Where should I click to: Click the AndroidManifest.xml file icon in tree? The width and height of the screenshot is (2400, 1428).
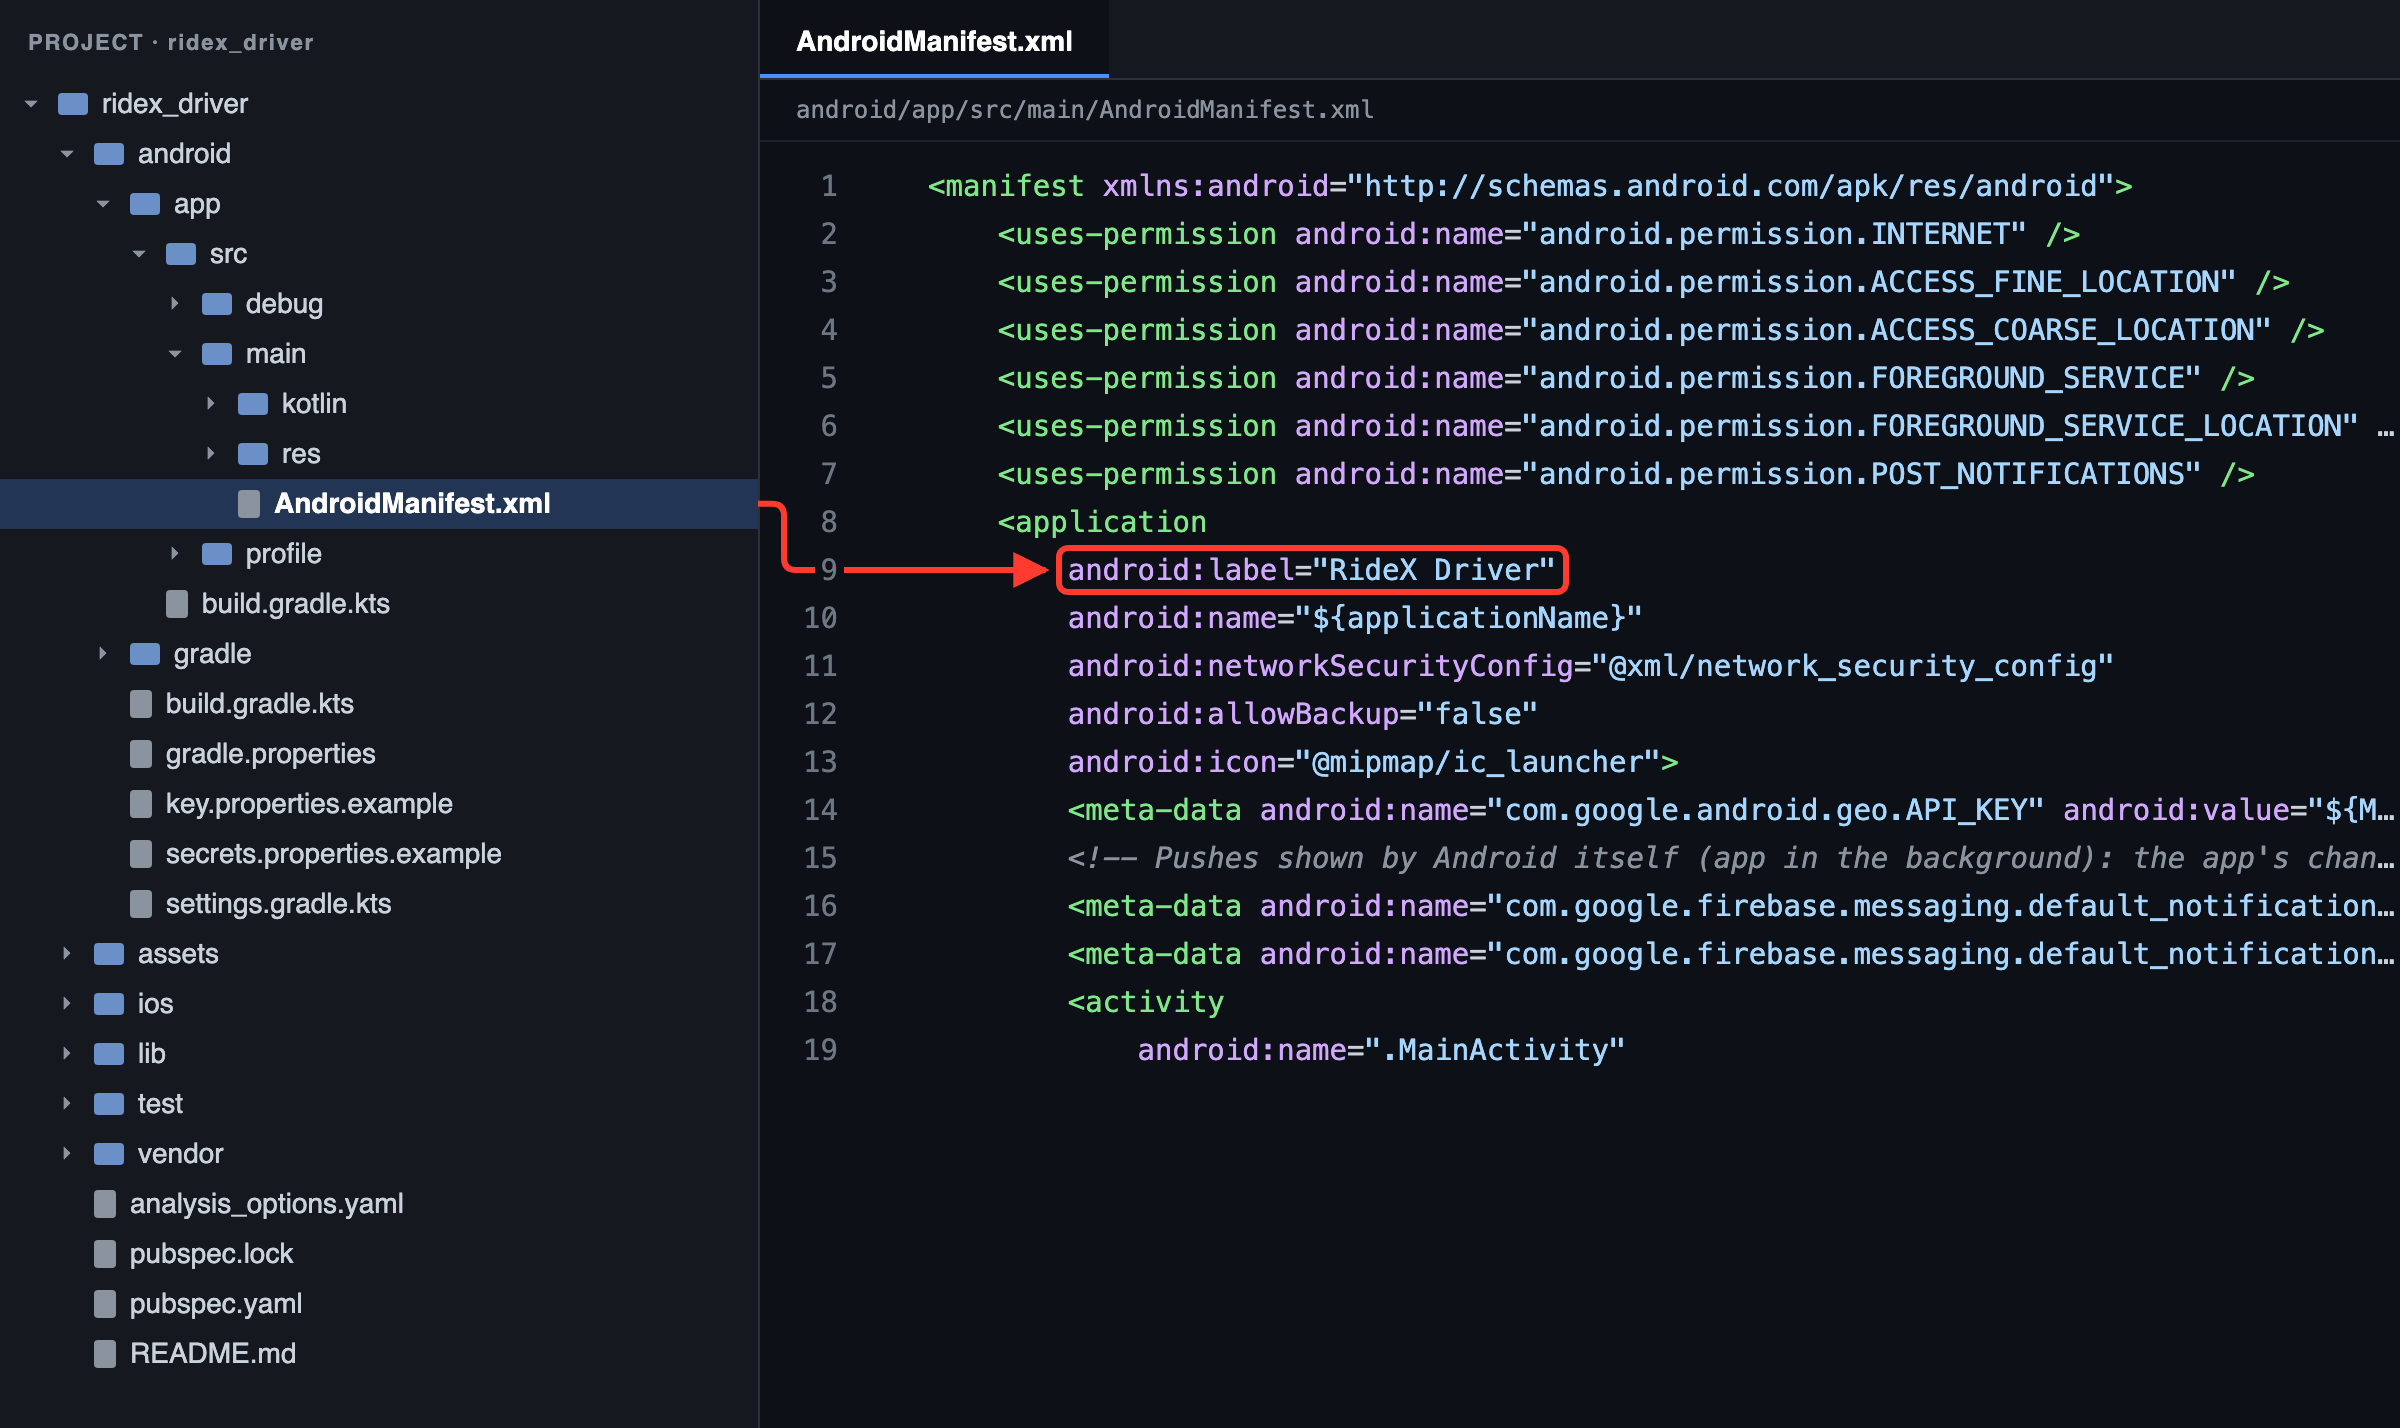pyautogui.click(x=249, y=504)
